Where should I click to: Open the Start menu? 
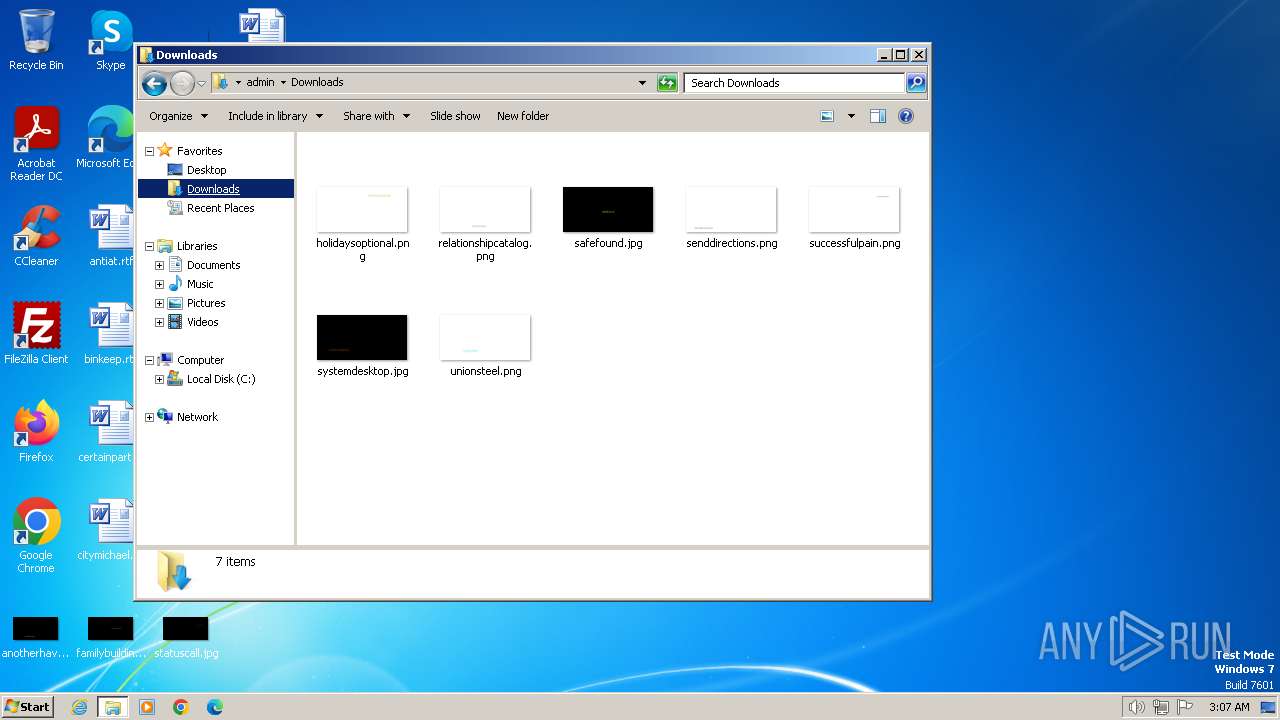point(28,707)
